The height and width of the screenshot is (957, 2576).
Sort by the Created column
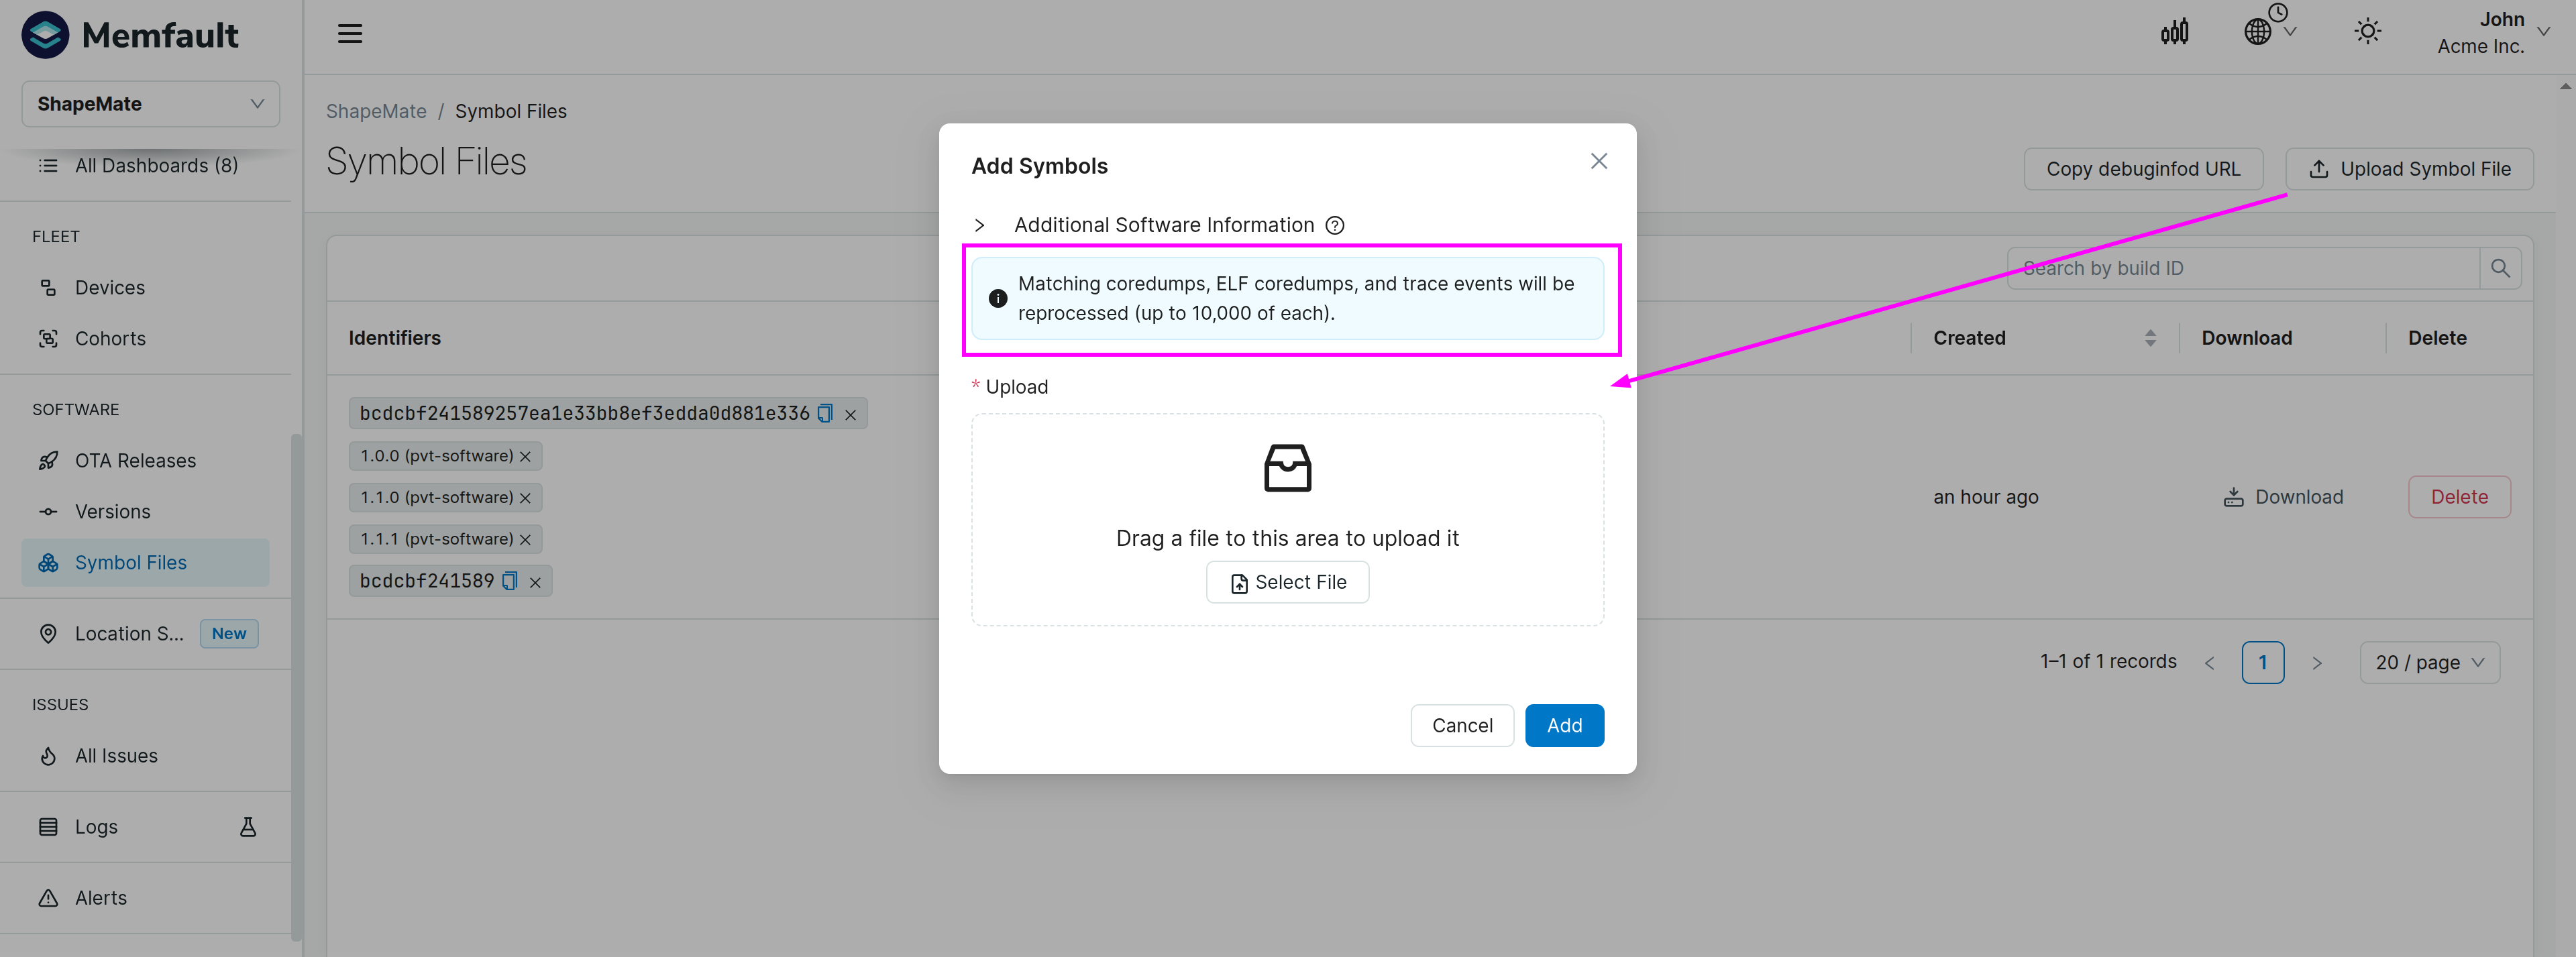[2044, 338]
